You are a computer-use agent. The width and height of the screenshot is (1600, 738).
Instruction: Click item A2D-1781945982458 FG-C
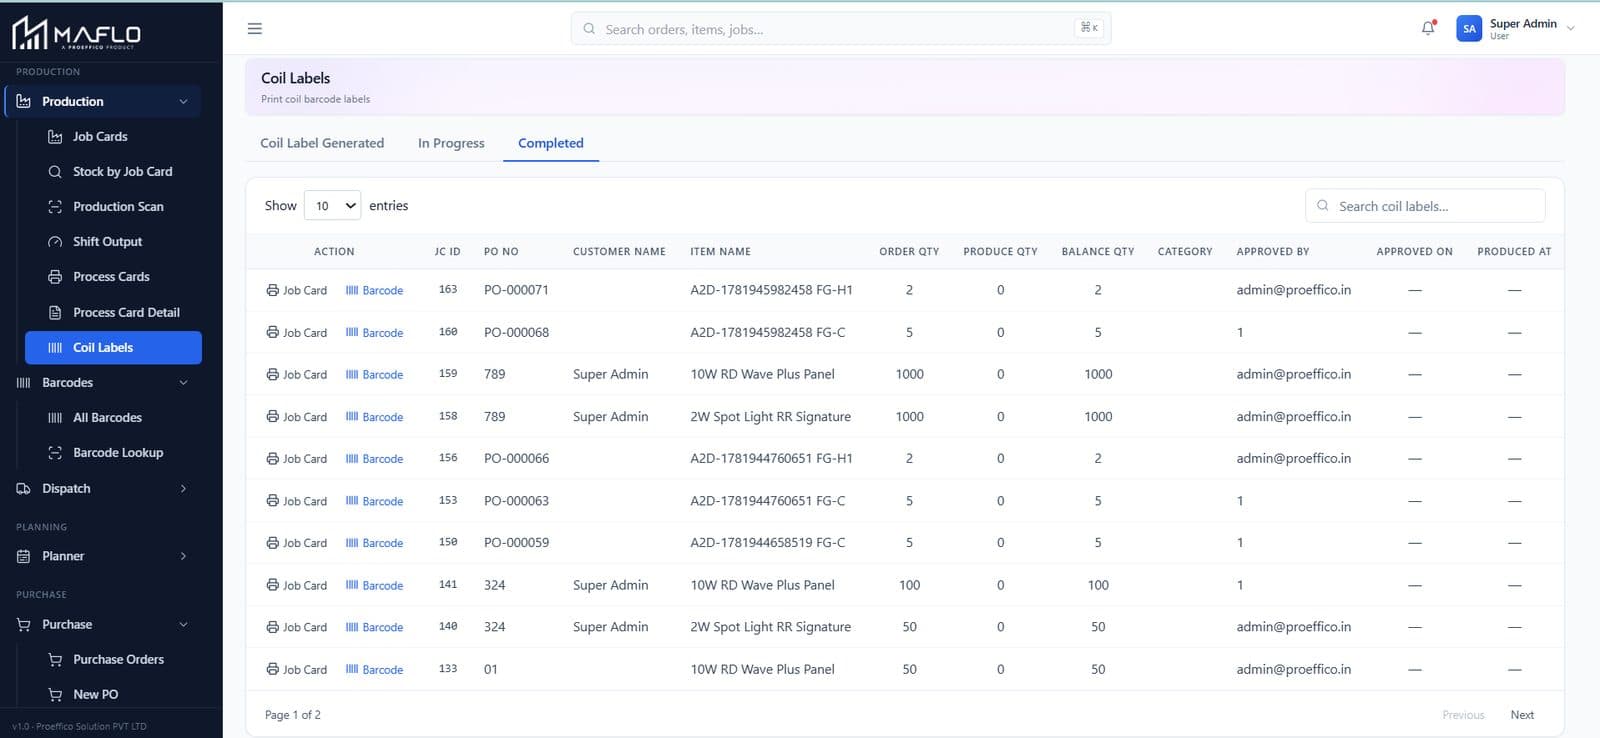point(767,332)
